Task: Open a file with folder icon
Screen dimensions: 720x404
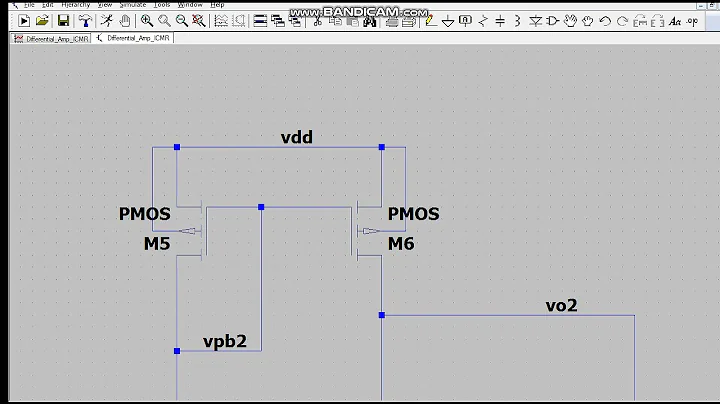Action: click(42, 21)
